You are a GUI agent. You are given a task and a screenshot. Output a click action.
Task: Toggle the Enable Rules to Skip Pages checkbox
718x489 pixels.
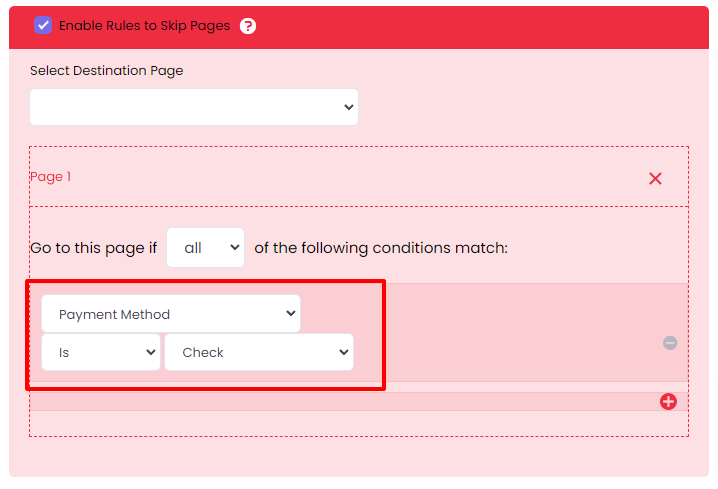tap(43, 25)
